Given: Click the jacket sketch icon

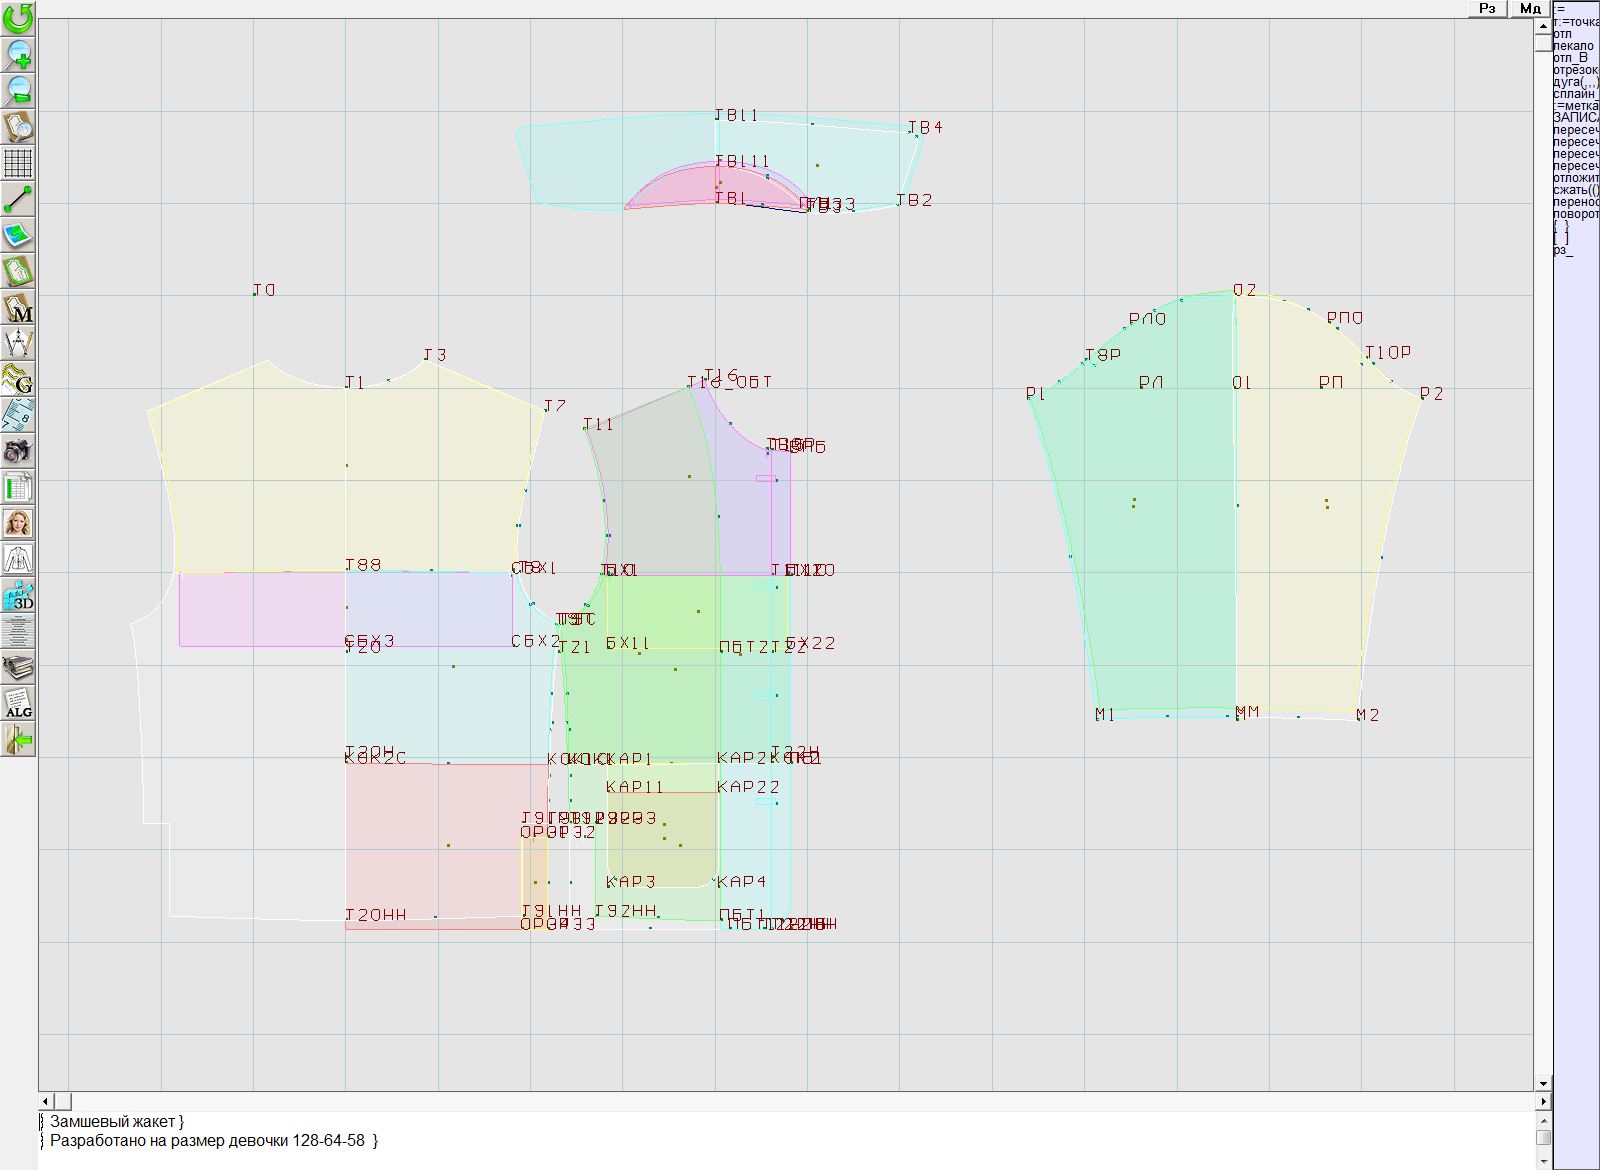Looking at the screenshot, I should point(18,559).
